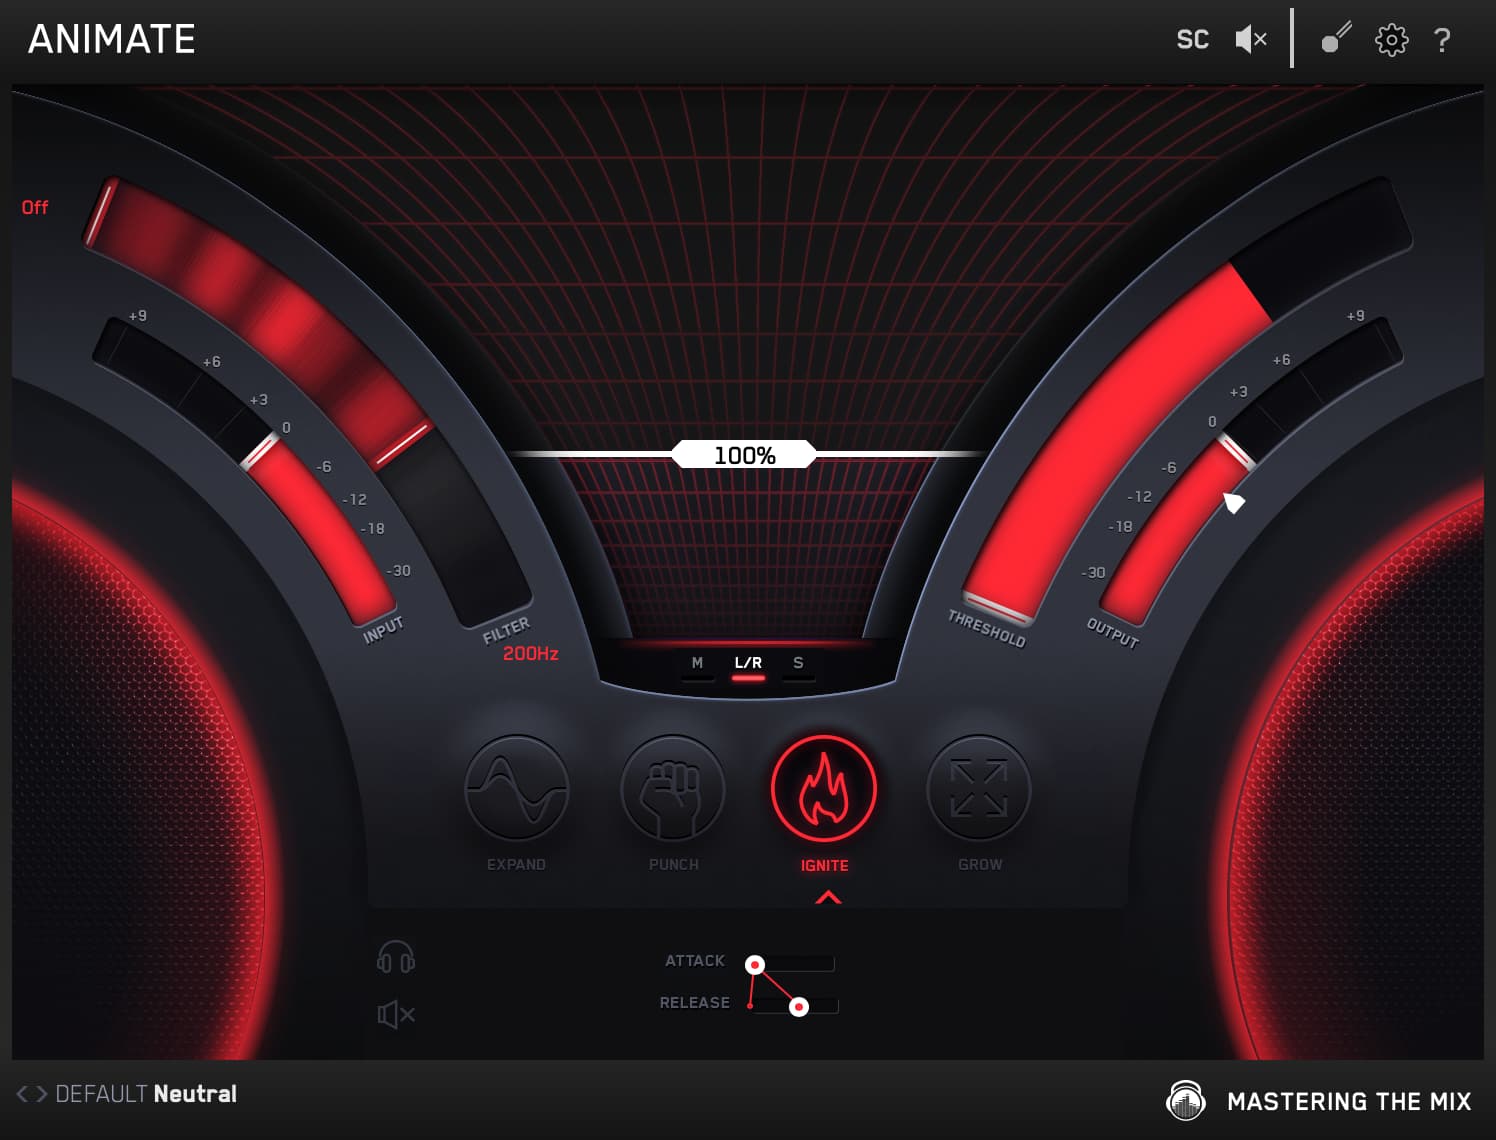Click the OUTPUT meter label

pyautogui.click(x=1112, y=633)
